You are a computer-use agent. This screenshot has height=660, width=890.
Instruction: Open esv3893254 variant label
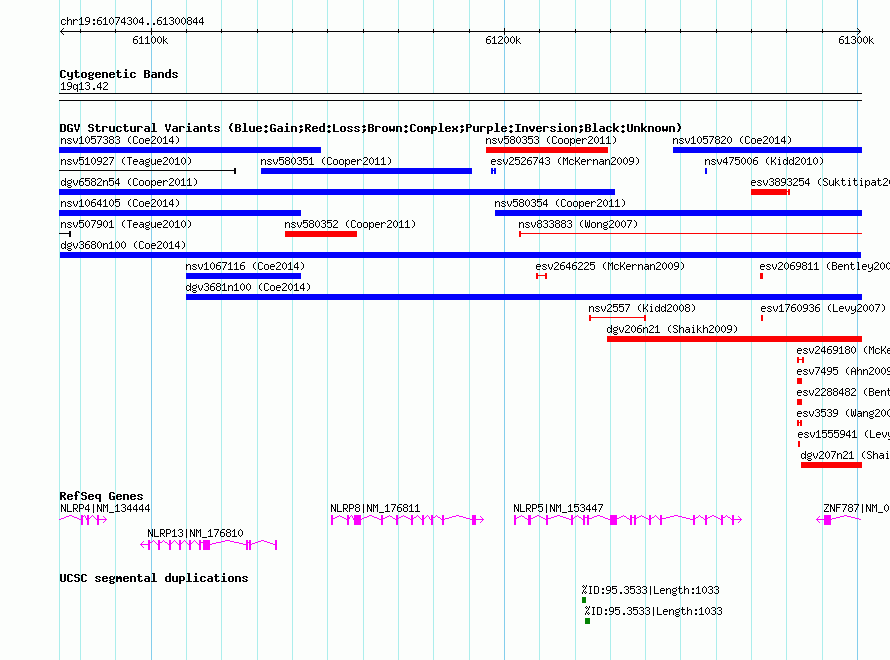[820, 182]
